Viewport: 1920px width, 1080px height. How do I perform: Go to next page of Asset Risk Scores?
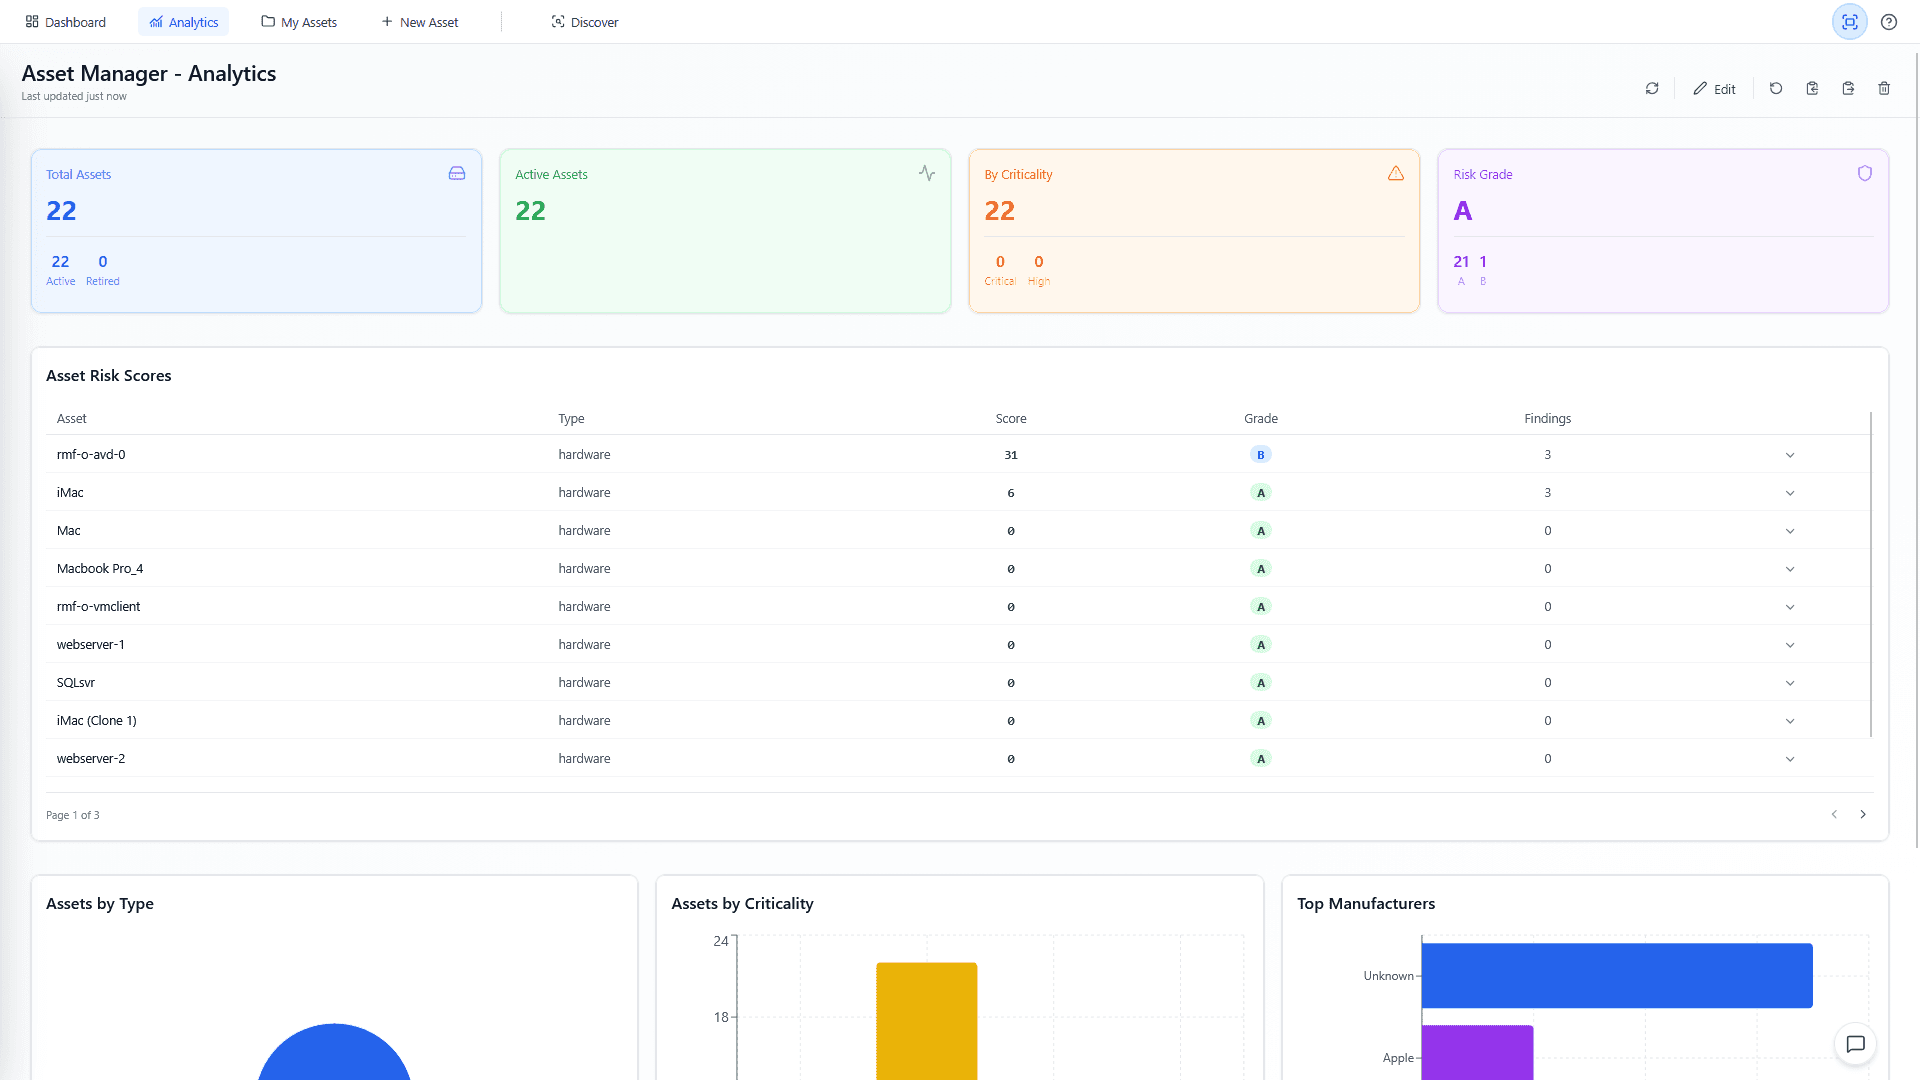pos(1862,814)
